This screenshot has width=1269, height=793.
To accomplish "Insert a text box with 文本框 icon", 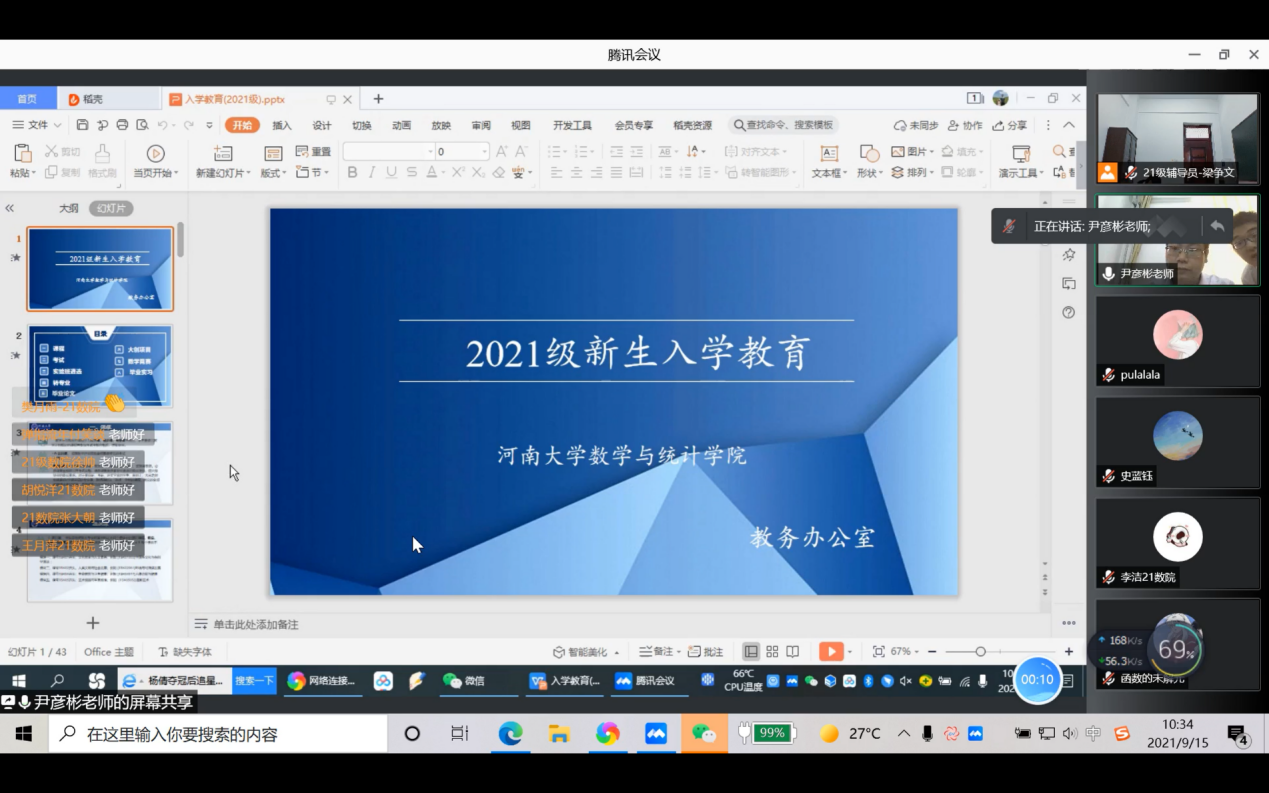I will point(828,154).
